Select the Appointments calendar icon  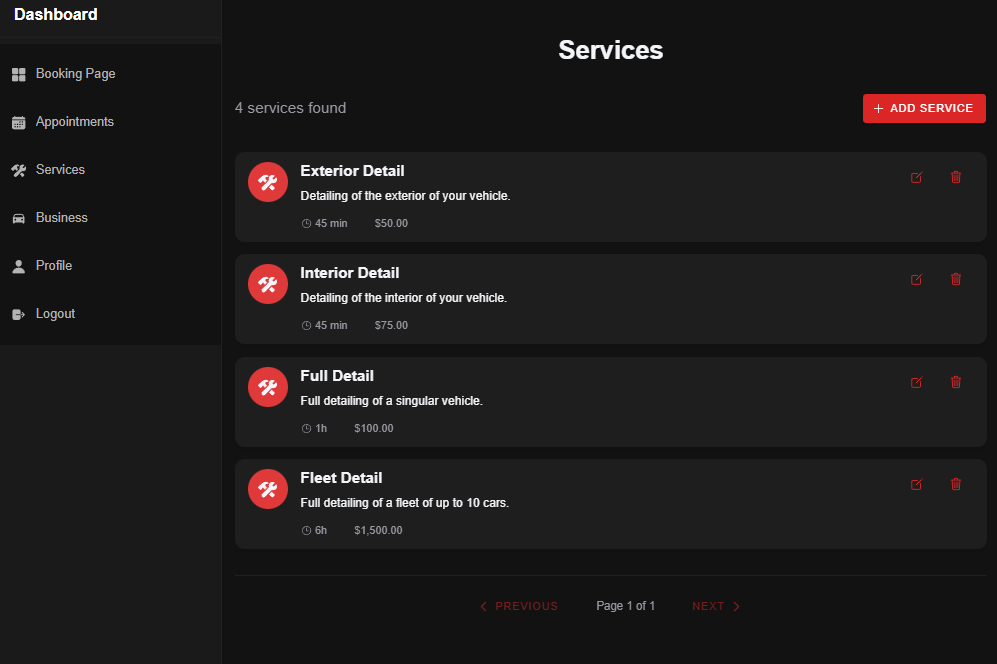[18, 121]
